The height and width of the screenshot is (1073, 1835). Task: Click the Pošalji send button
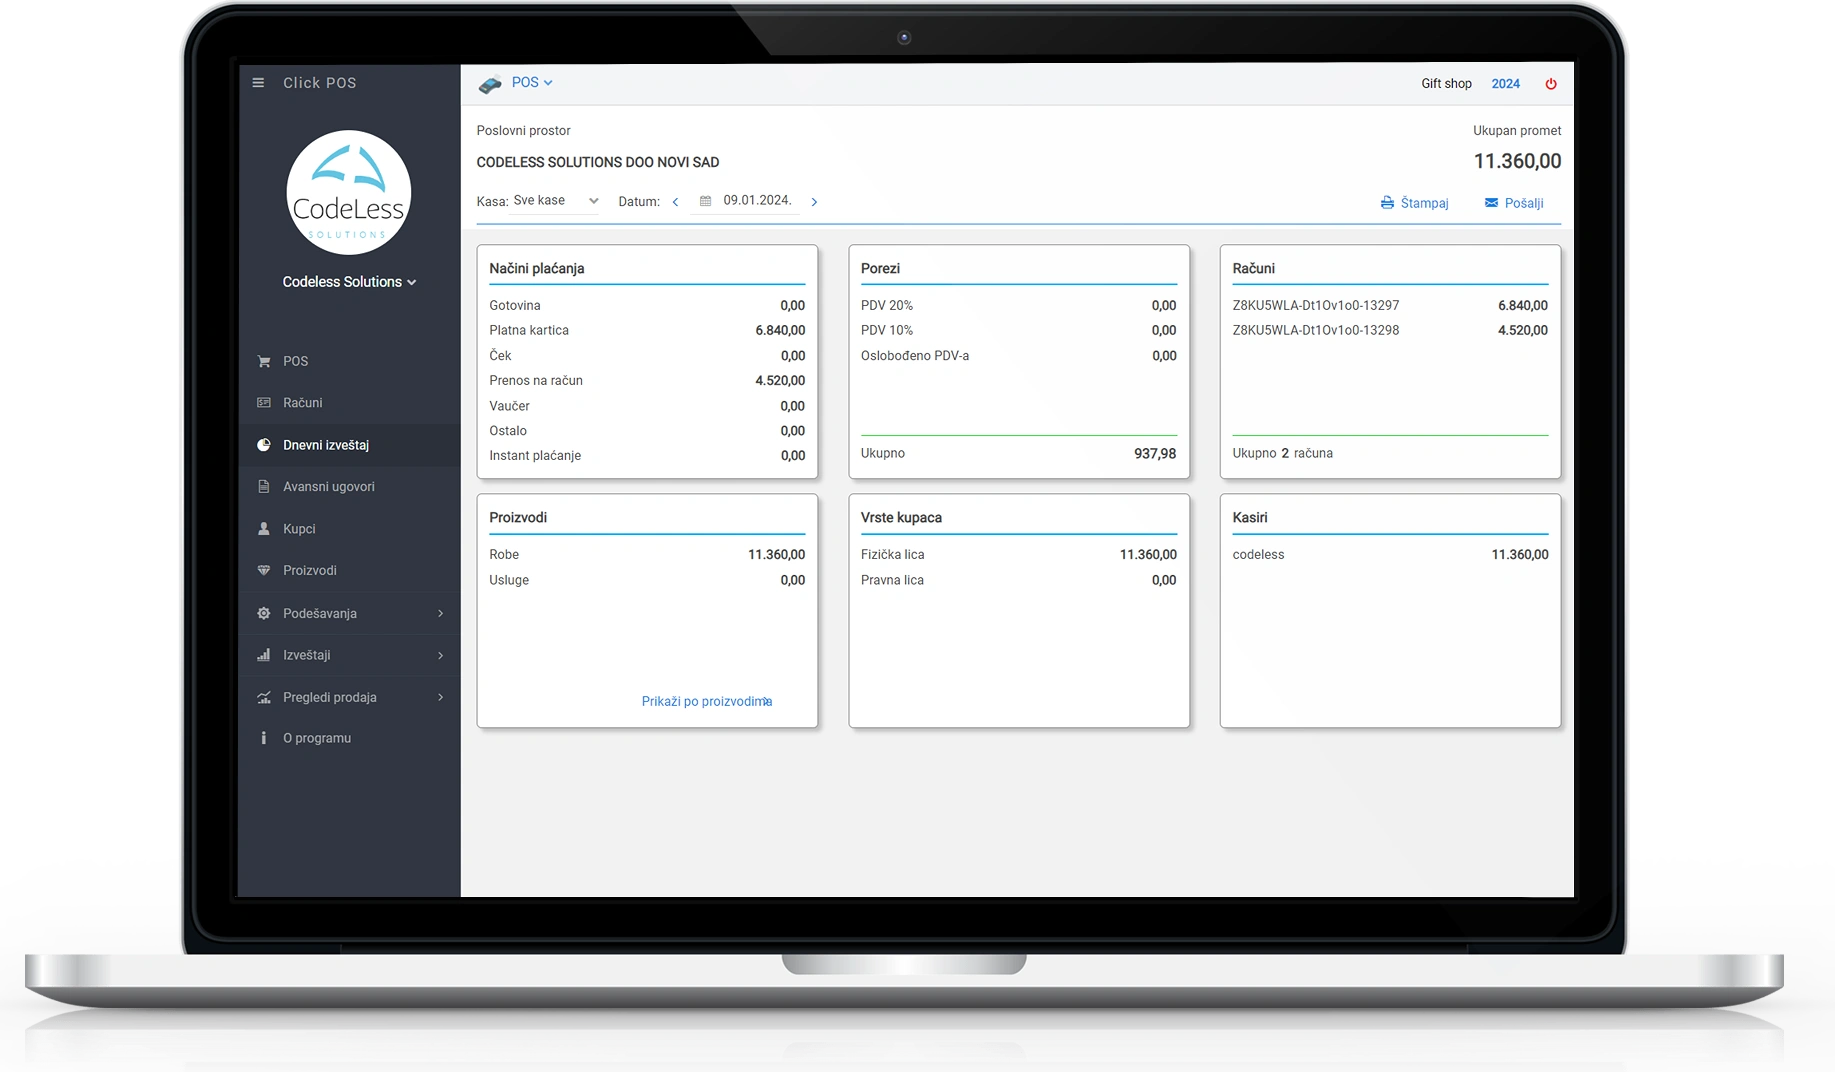pos(1514,203)
